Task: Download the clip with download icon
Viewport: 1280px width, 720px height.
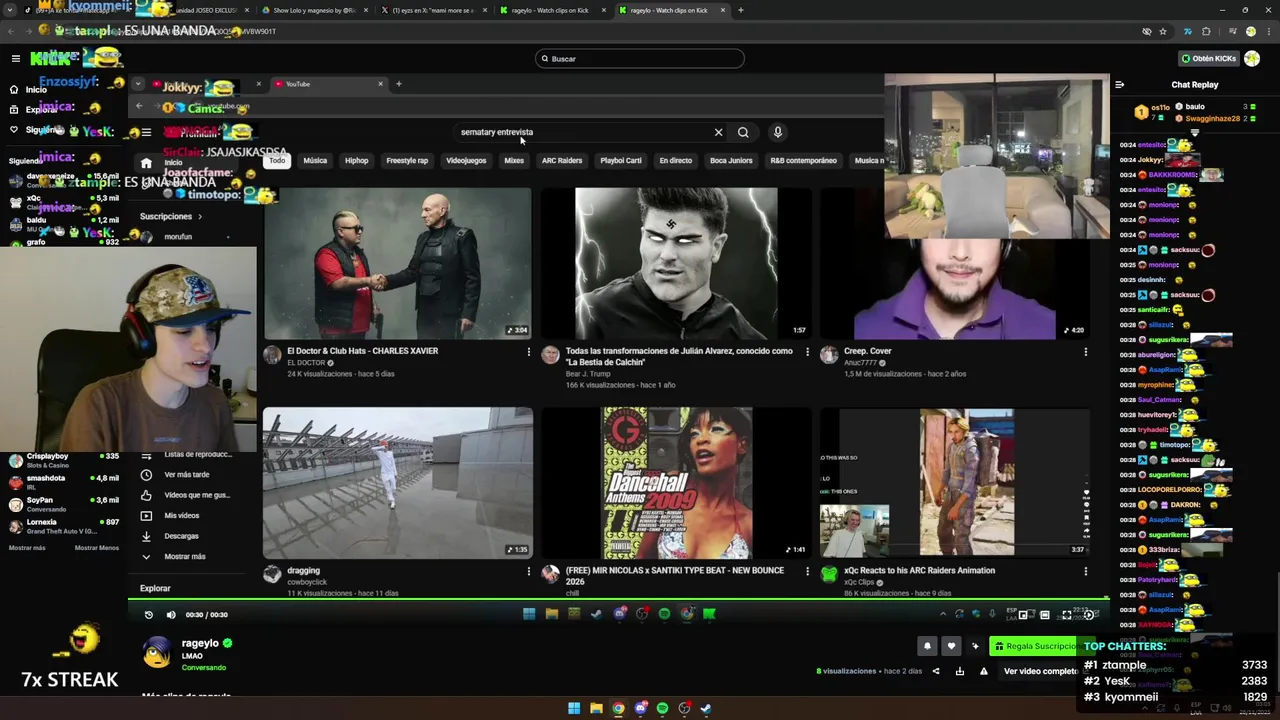Action: pos(960,671)
